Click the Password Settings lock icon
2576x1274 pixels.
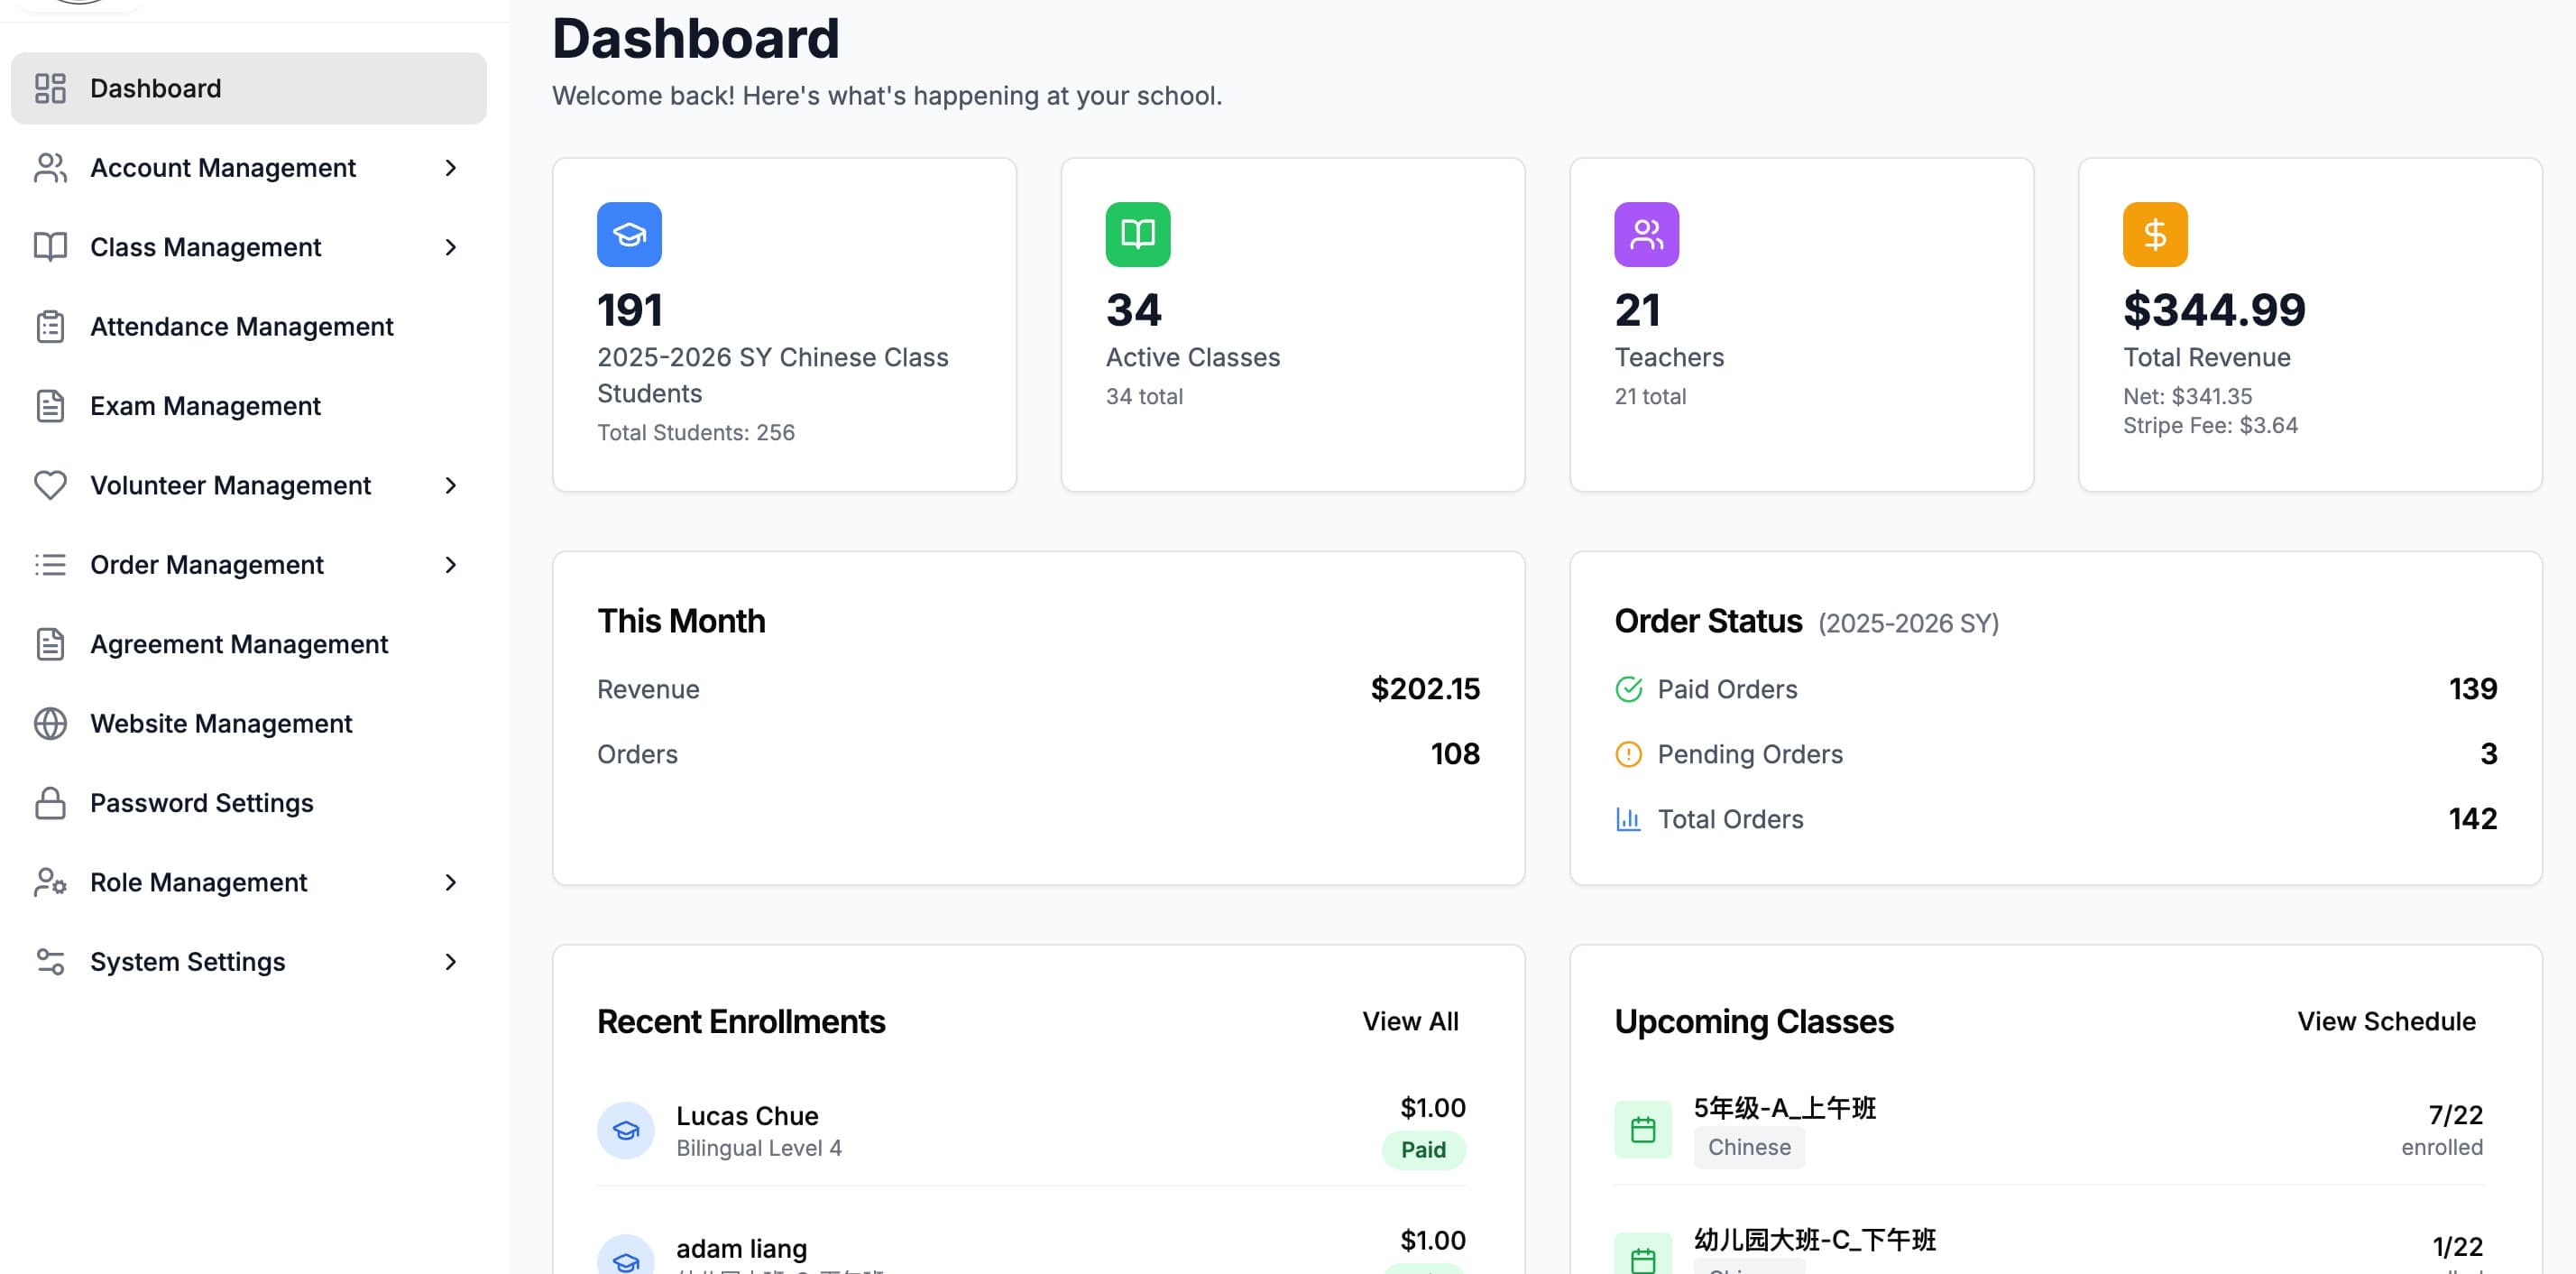tap(50, 803)
